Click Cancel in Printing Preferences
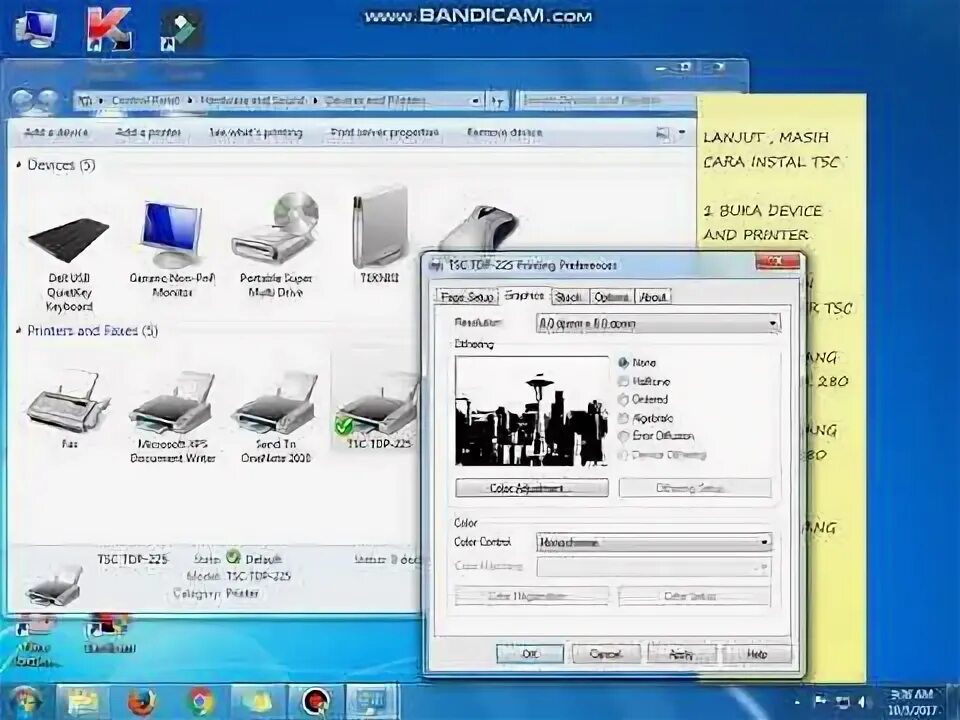This screenshot has height=720, width=960. click(605, 654)
